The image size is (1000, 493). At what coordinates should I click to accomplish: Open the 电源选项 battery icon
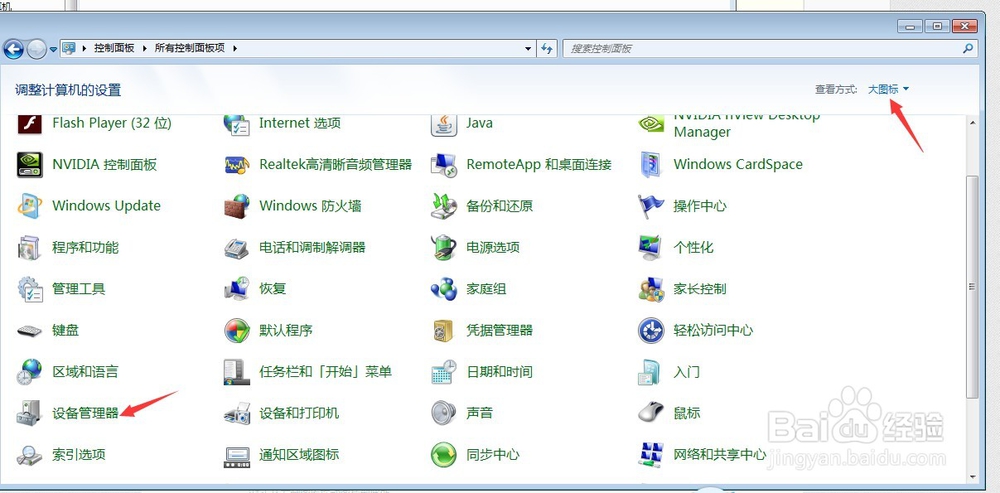pos(444,247)
